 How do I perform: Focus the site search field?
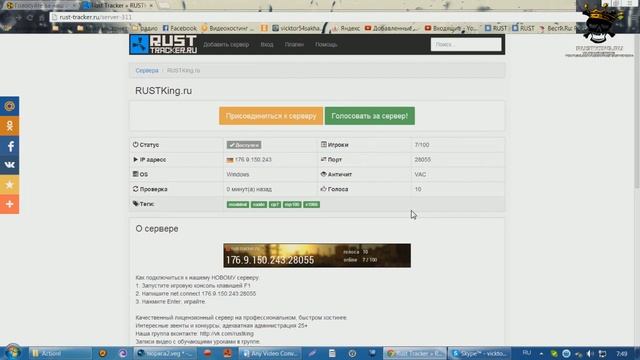coord(466,44)
